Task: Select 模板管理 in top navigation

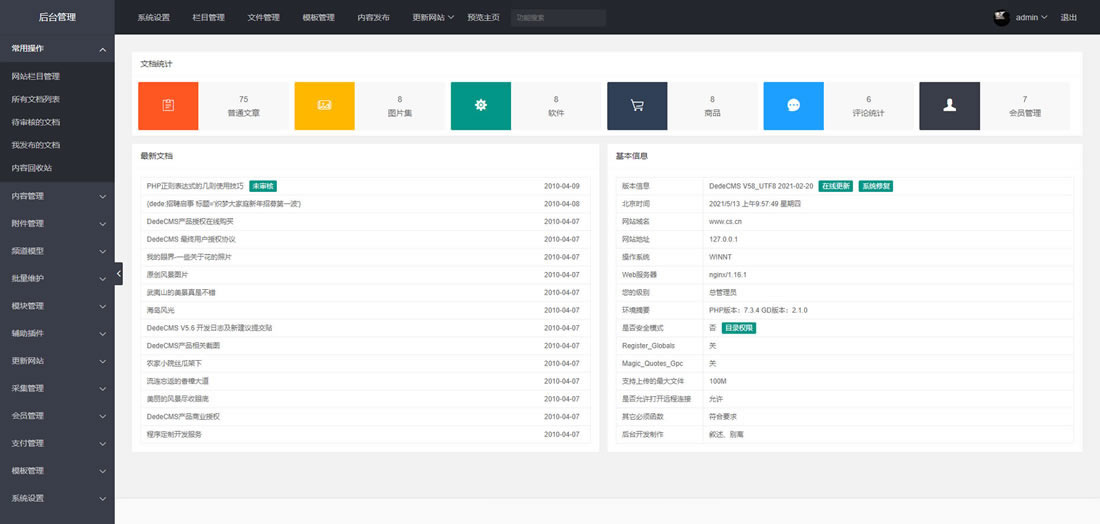Action: pyautogui.click(x=318, y=17)
